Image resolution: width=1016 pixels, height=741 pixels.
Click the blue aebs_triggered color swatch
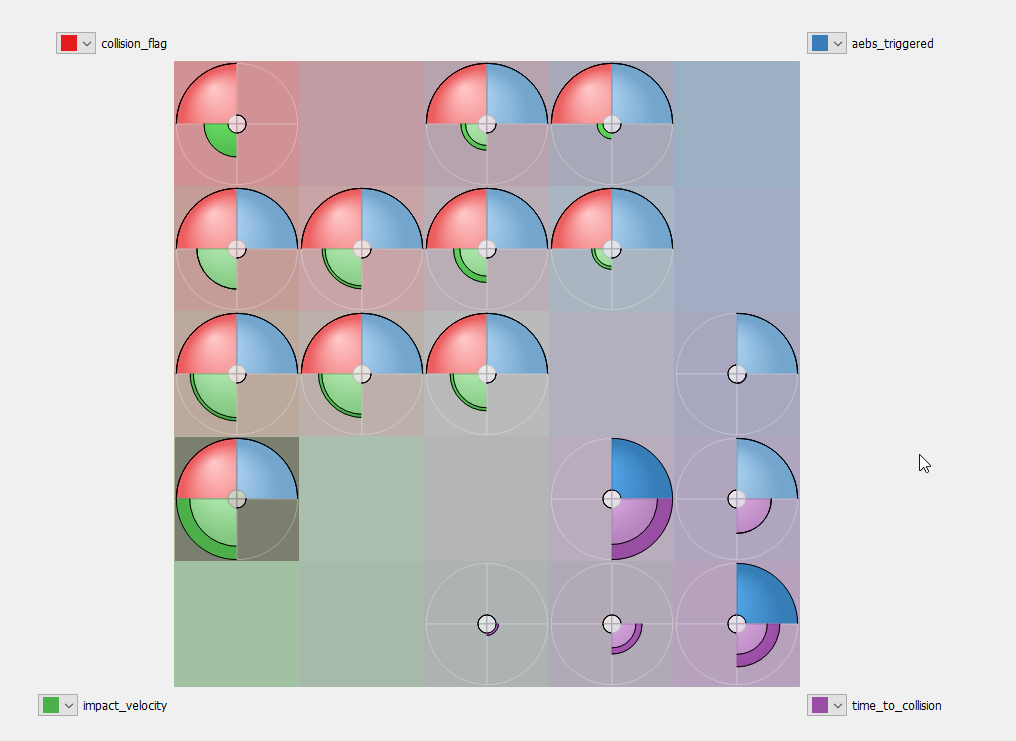pos(820,43)
